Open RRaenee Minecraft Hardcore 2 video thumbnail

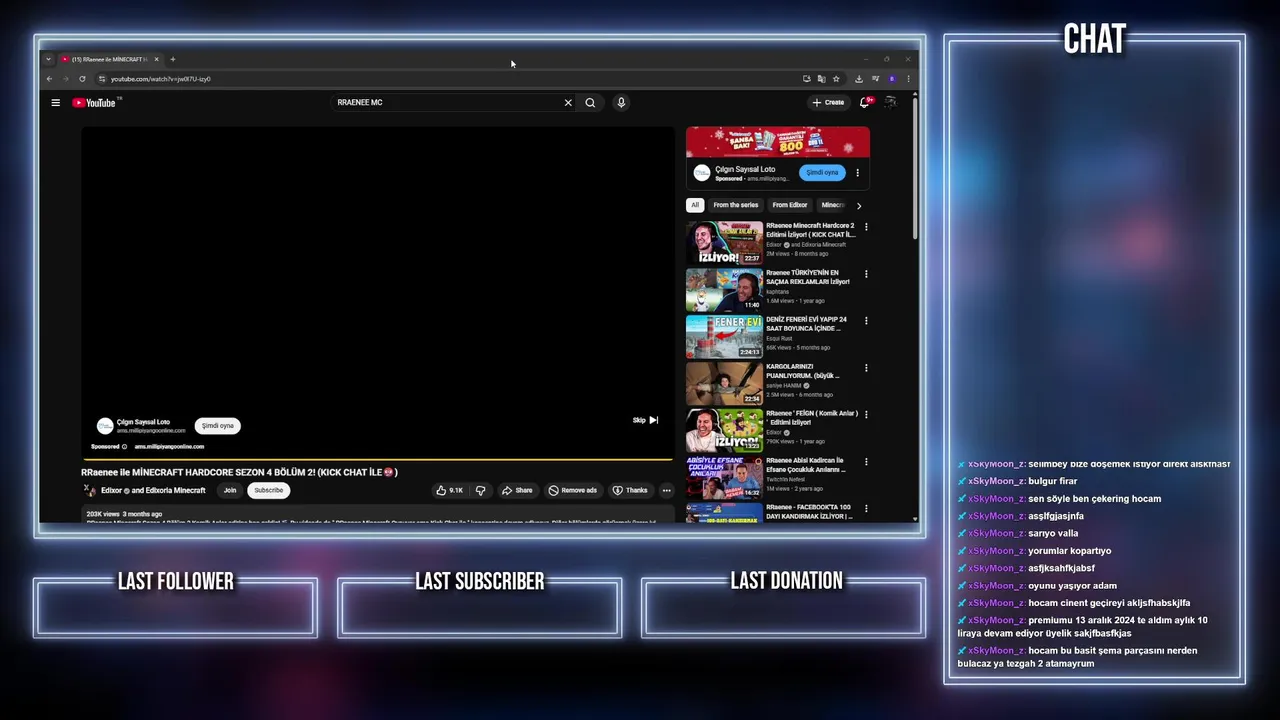pyautogui.click(x=724, y=243)
